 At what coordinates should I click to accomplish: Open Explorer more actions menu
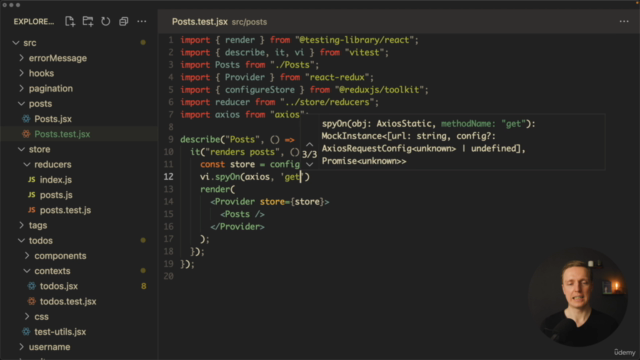[x=142, y=21]
